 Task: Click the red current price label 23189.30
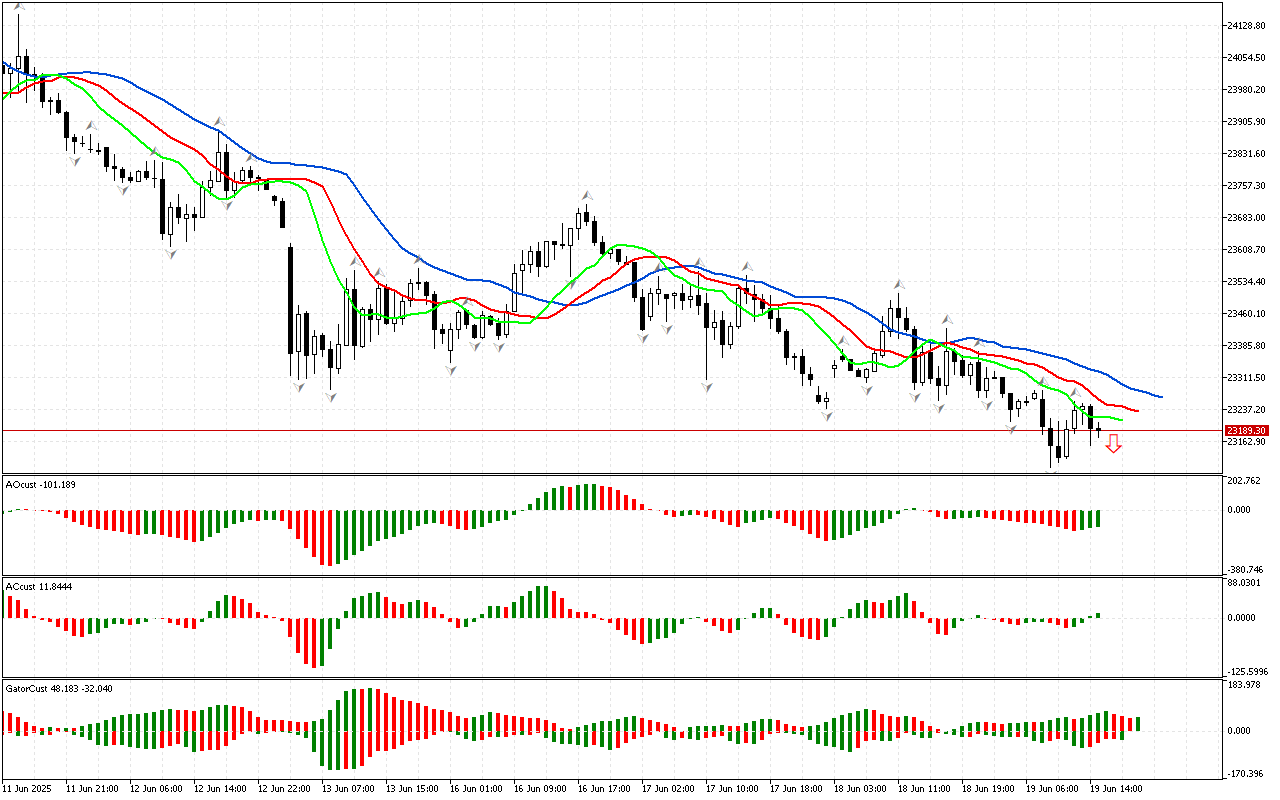tap(1245, 431)
